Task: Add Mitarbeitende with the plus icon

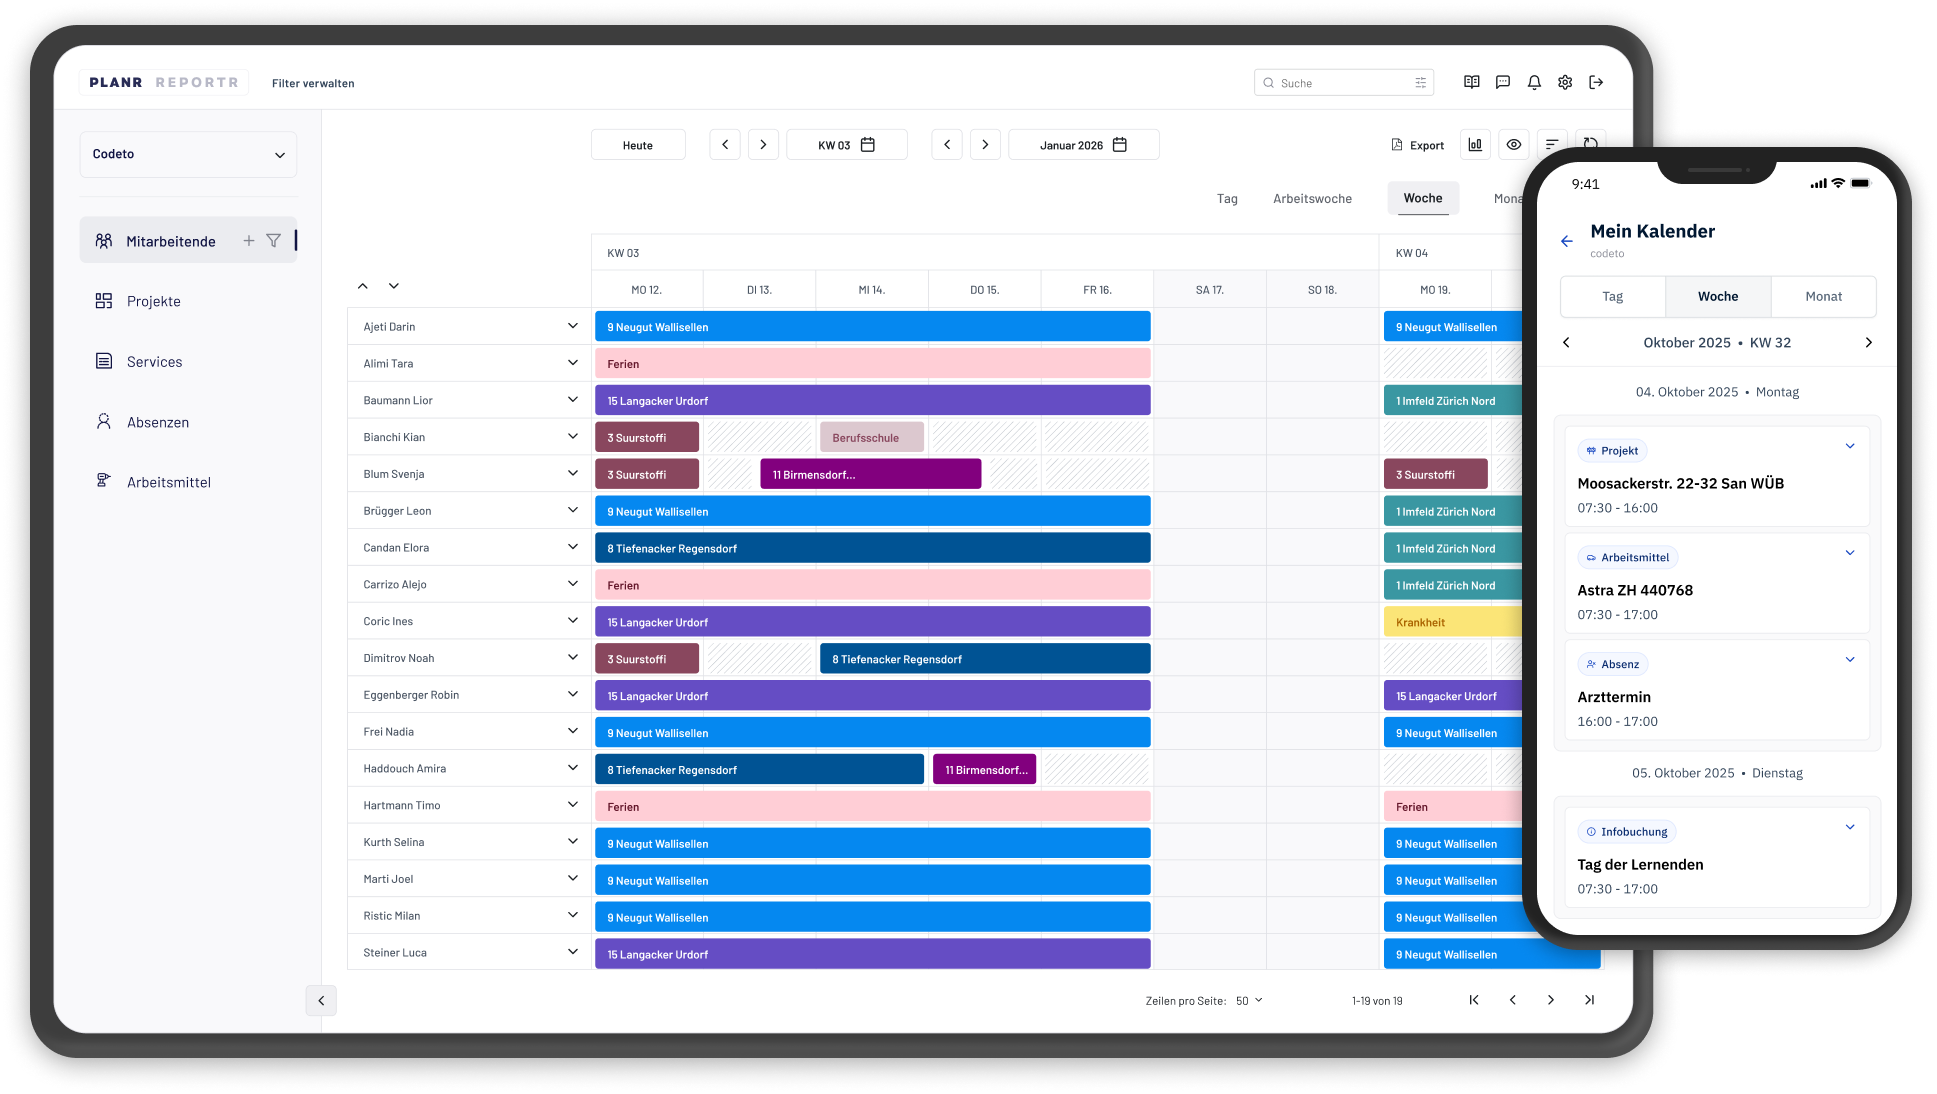Action: tap(249, 241)
